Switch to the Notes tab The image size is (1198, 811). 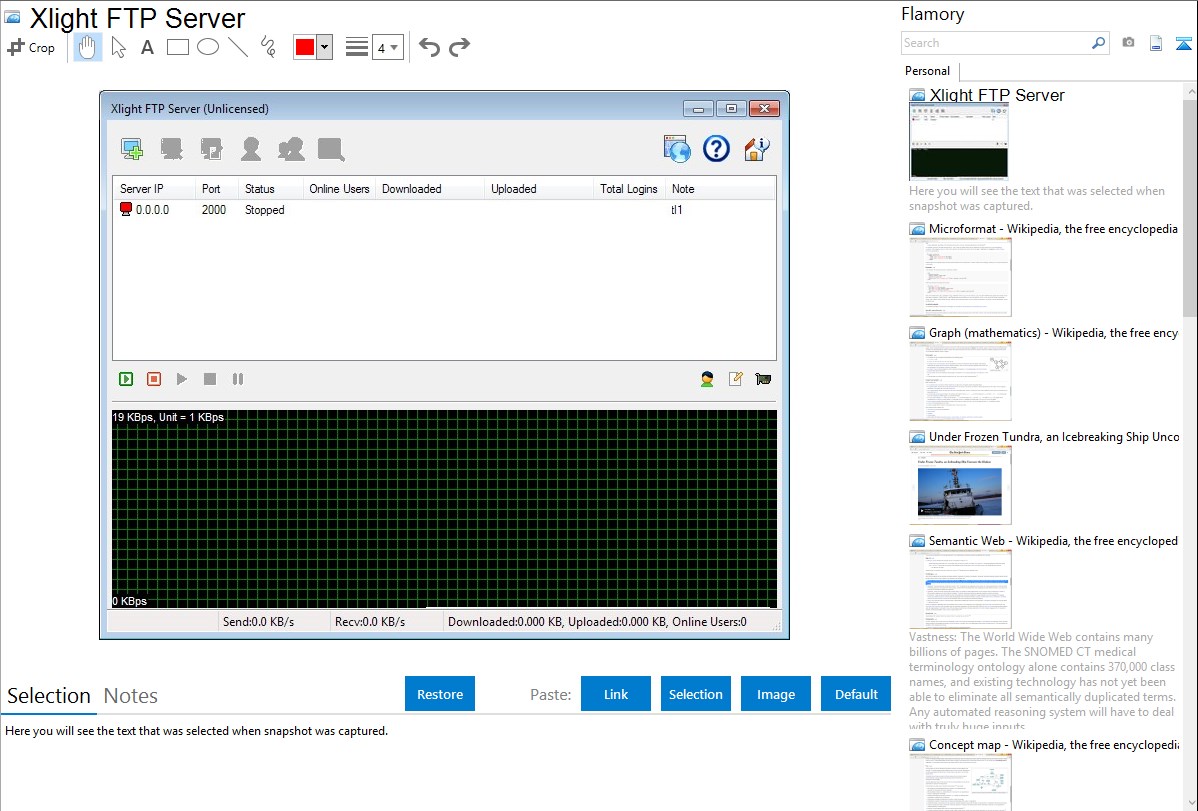tap(131, 696)
